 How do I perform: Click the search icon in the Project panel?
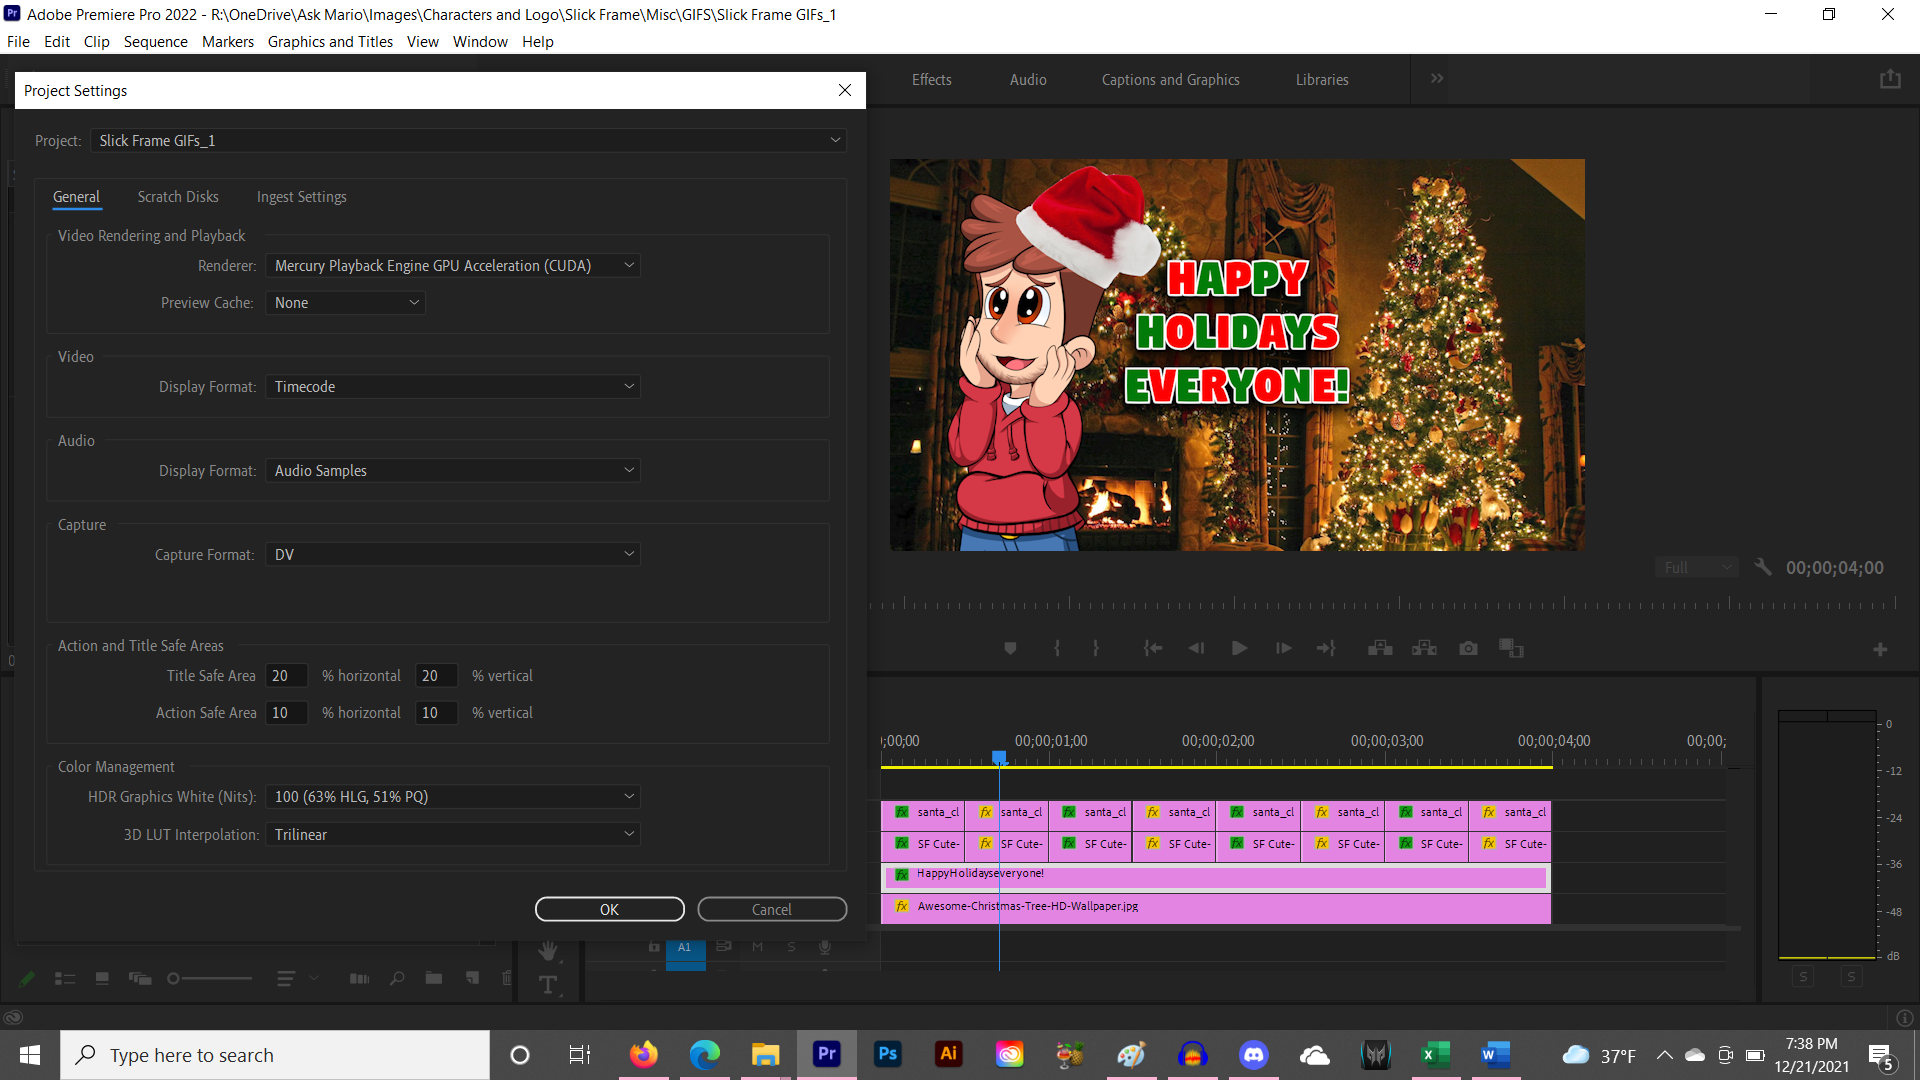coord(396,978)
